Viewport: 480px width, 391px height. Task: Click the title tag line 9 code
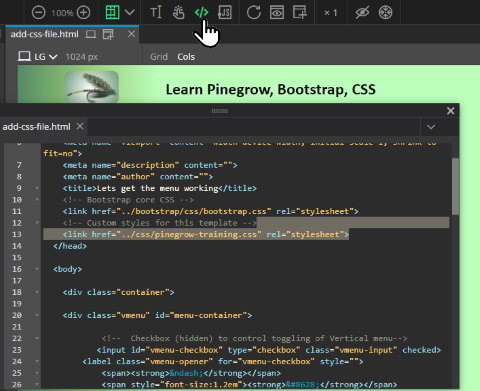tap(160, 188)
